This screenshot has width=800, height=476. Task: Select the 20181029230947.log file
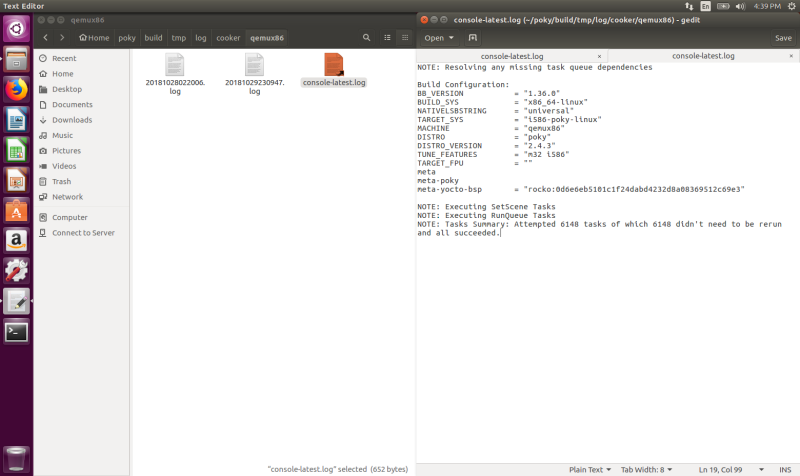(255, 74)
